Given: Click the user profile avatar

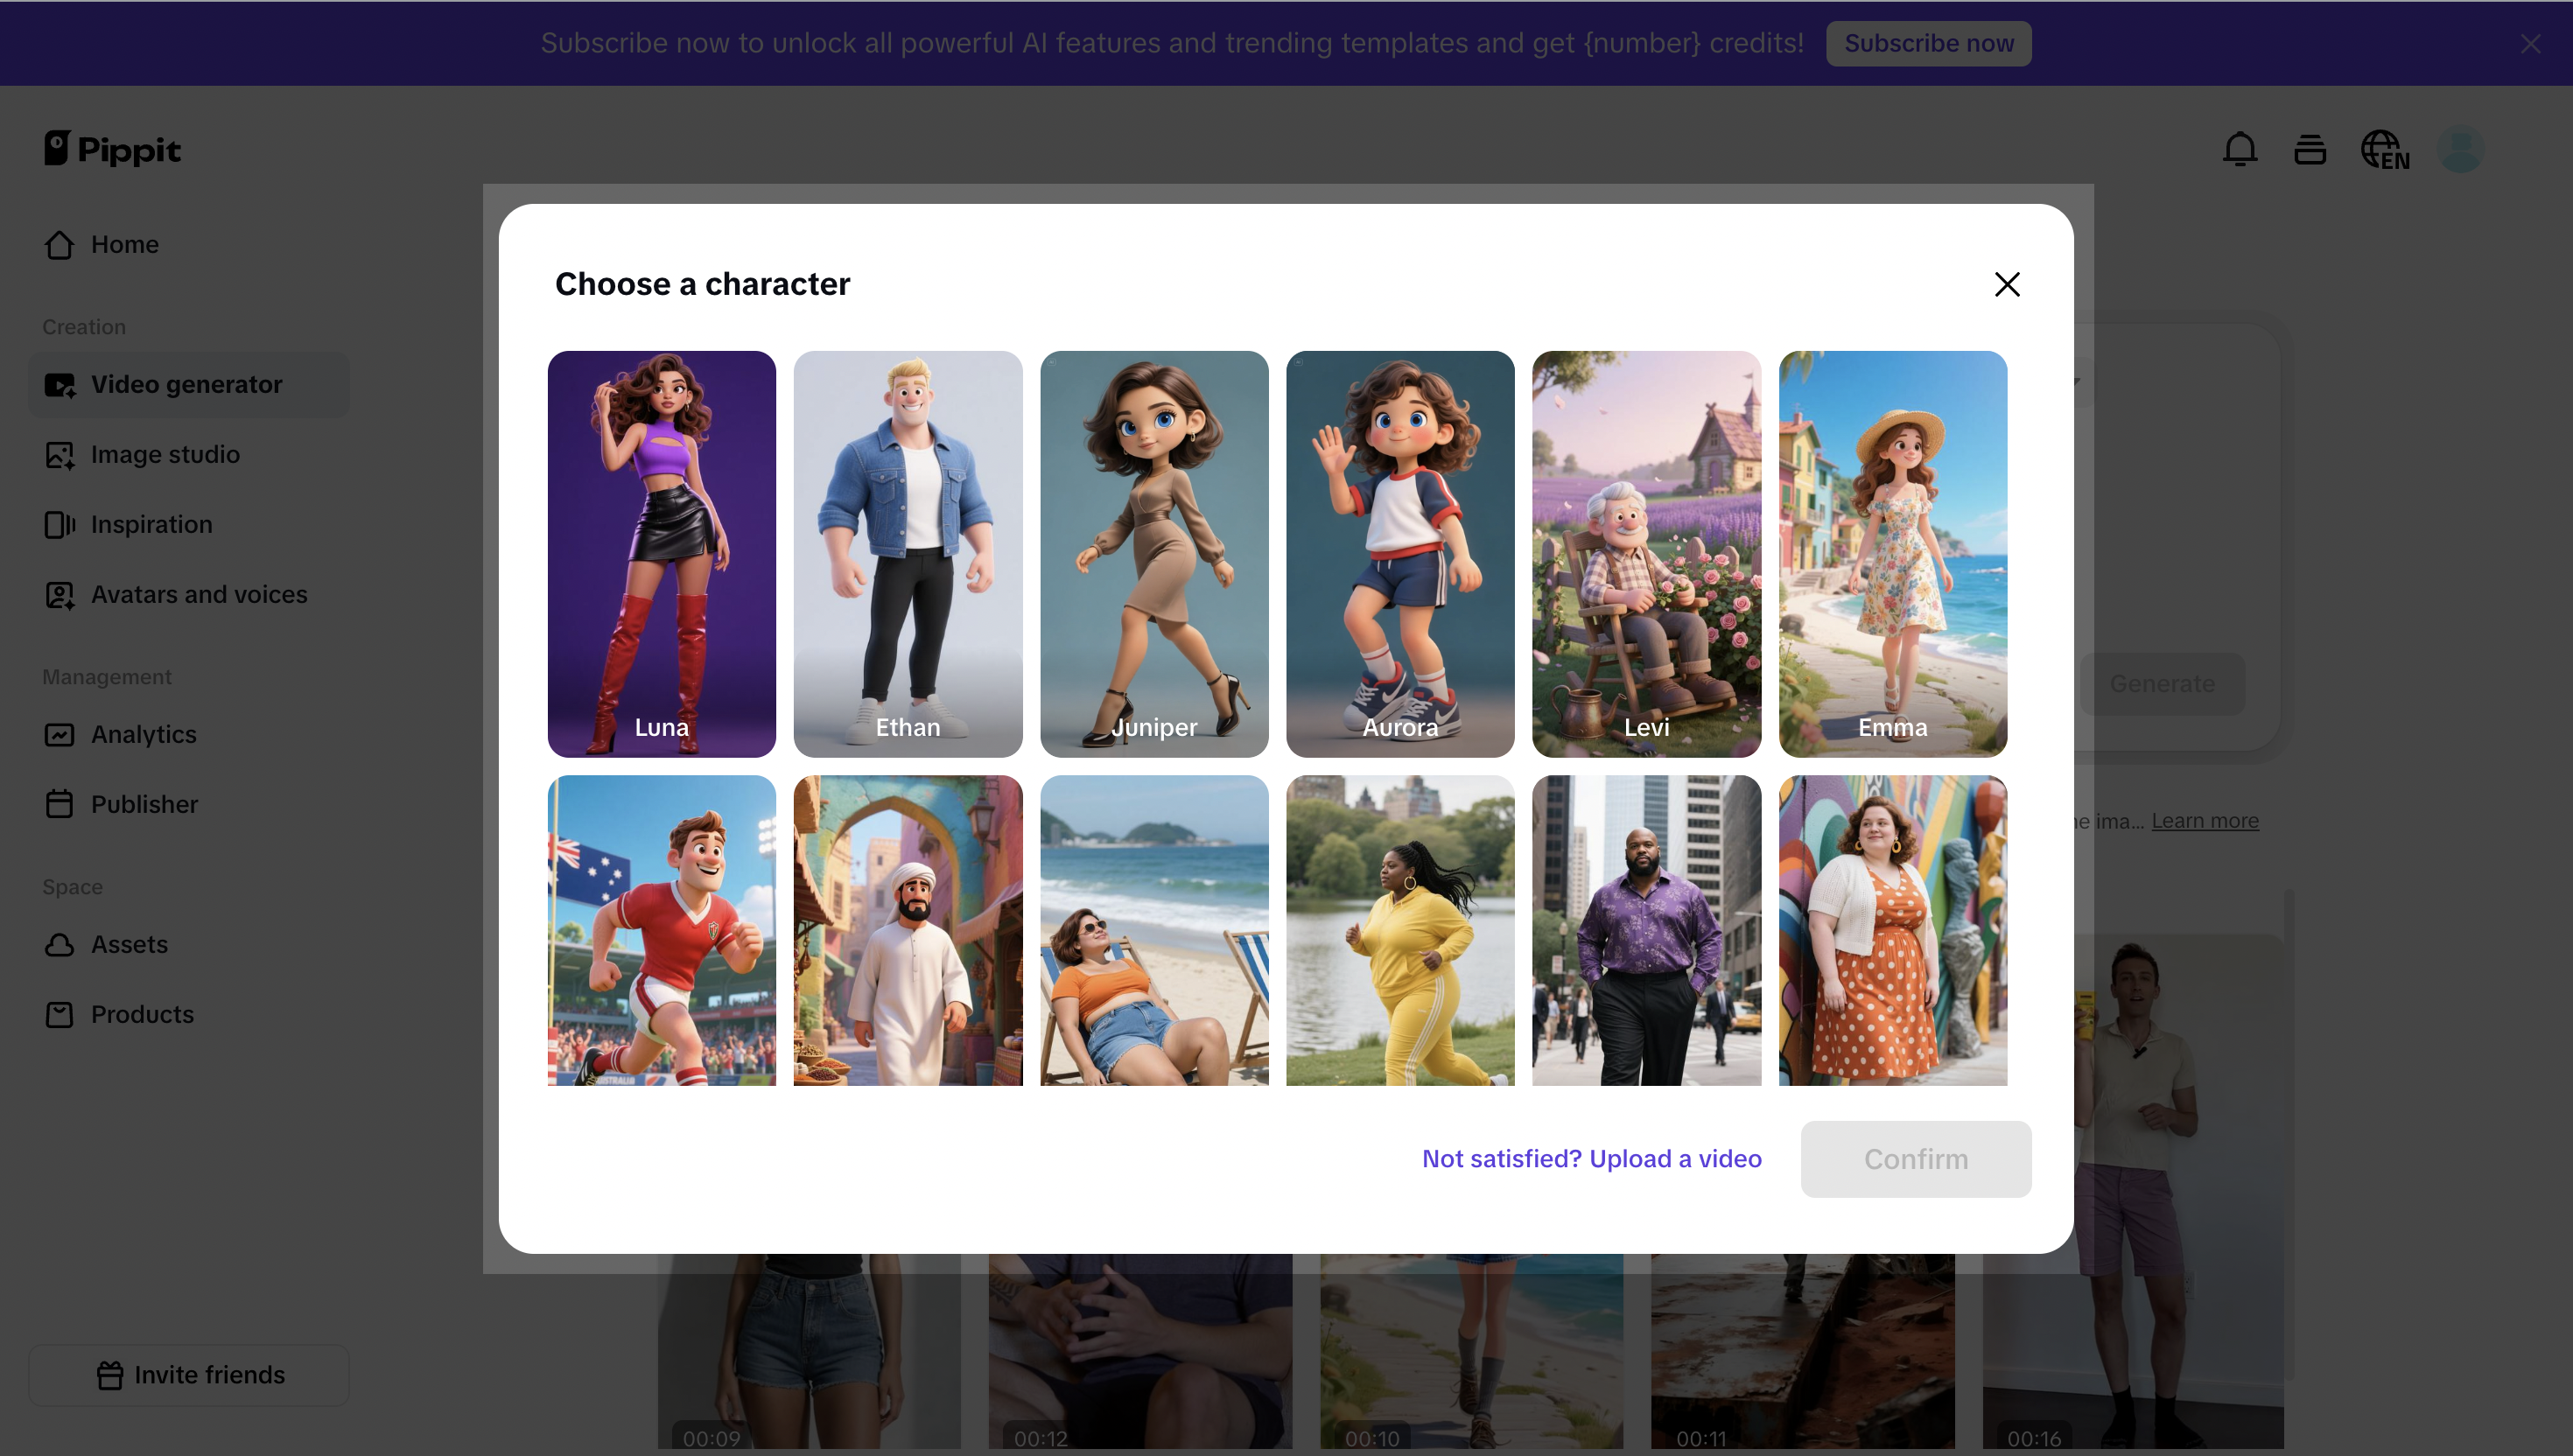Looking at the screenshot, I should (x=2460, y=150).
